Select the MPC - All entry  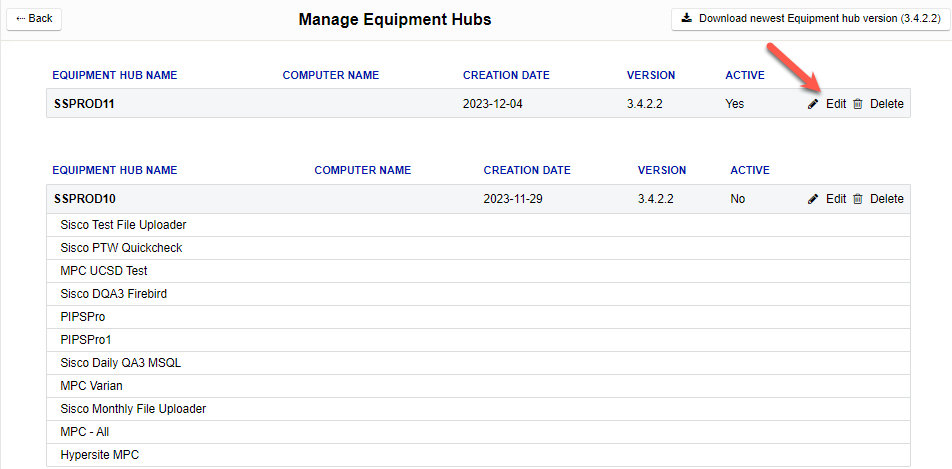pyautogui.click(x=86, y=432)
